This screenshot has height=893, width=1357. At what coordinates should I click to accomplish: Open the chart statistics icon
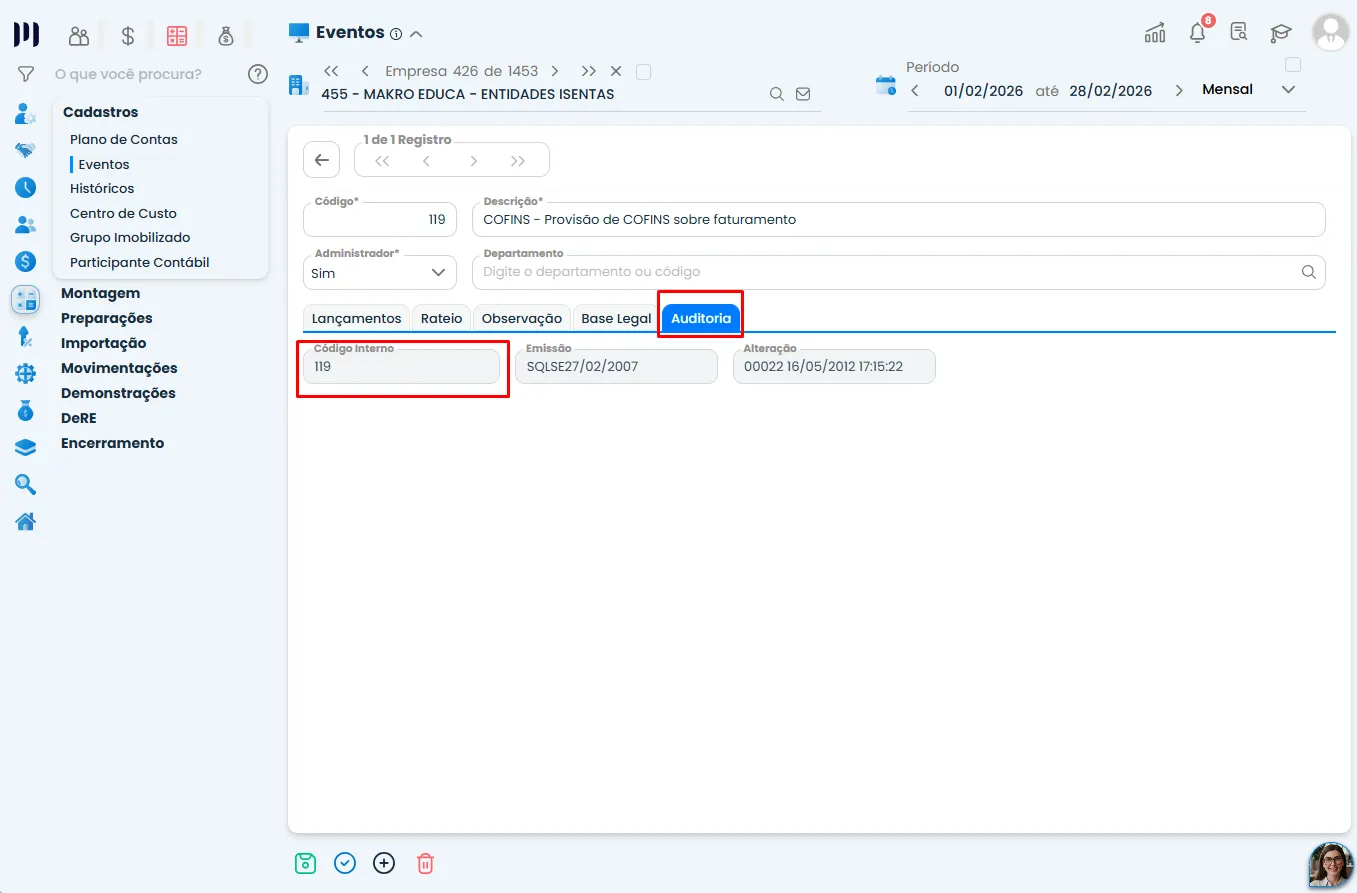(x=1155, y=33)
